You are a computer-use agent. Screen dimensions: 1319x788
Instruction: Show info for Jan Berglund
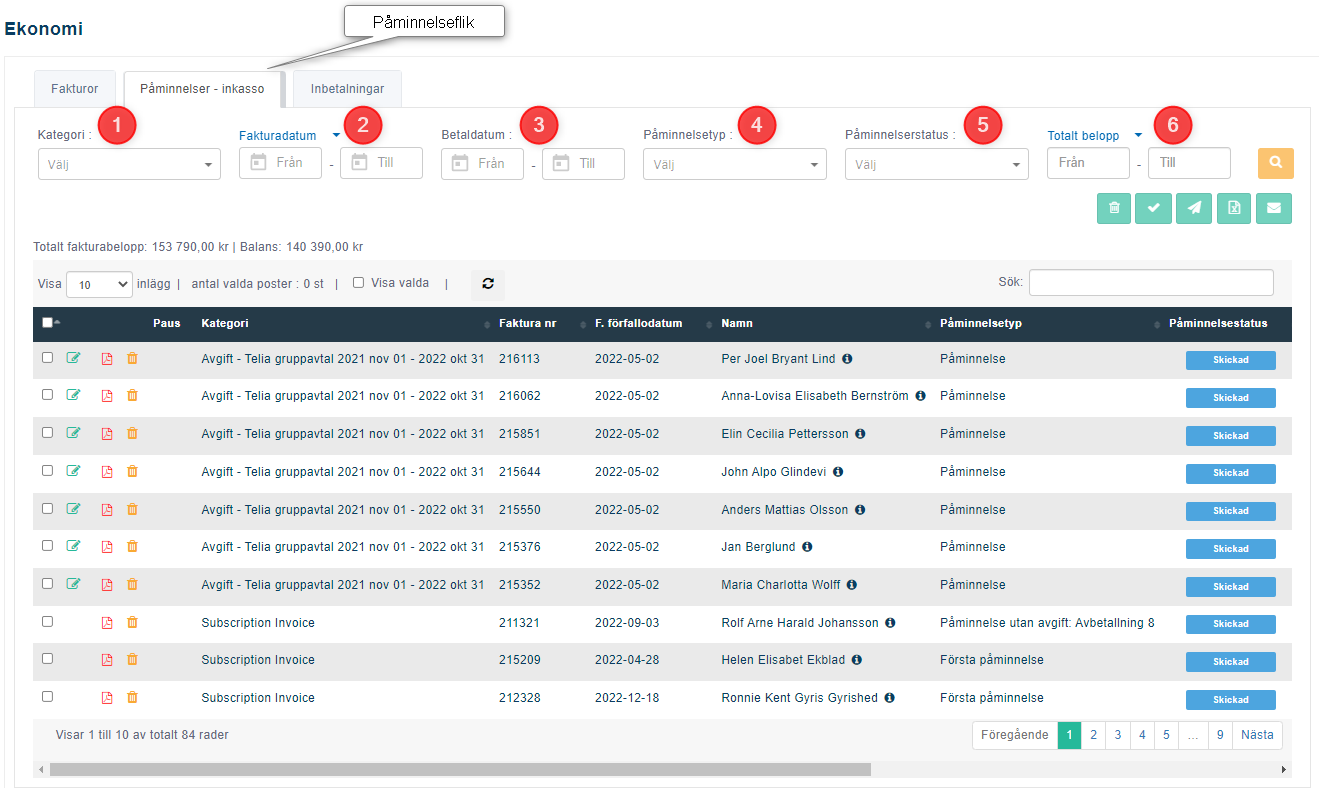[x=807, y=547]
